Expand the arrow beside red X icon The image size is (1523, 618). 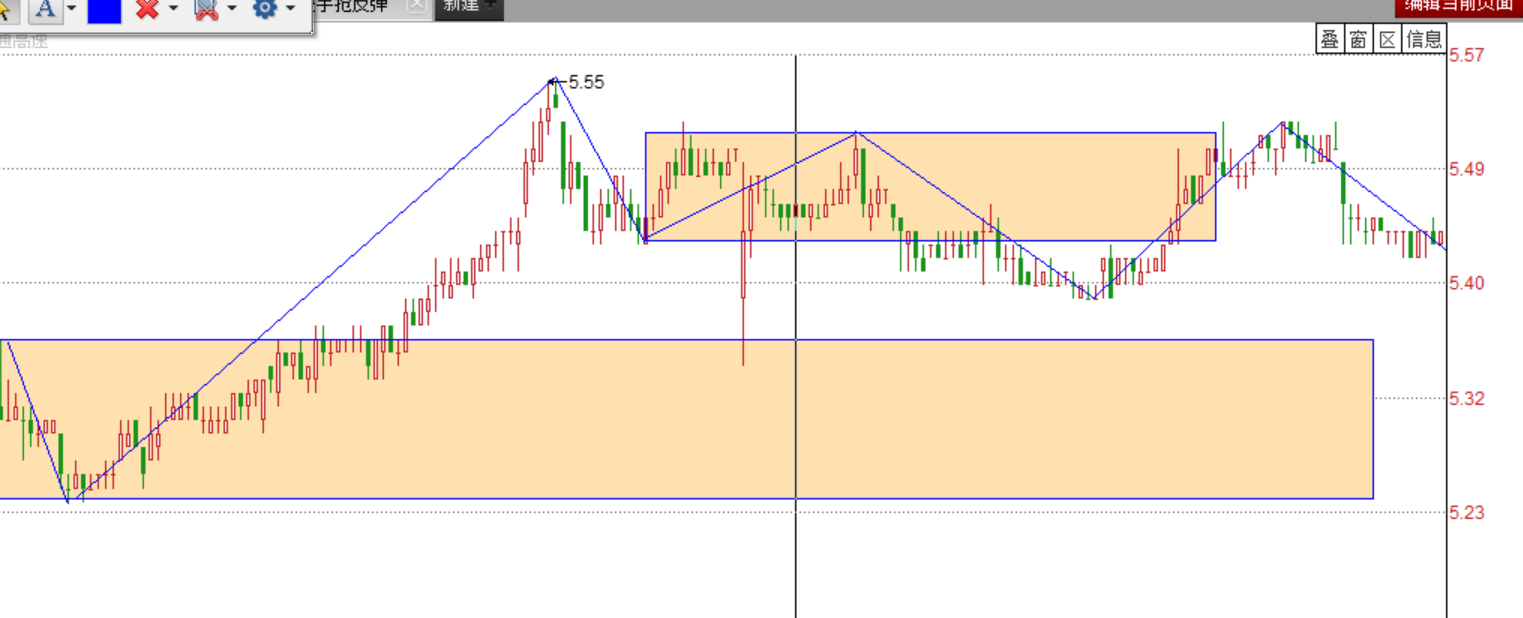tap(173, 9)
